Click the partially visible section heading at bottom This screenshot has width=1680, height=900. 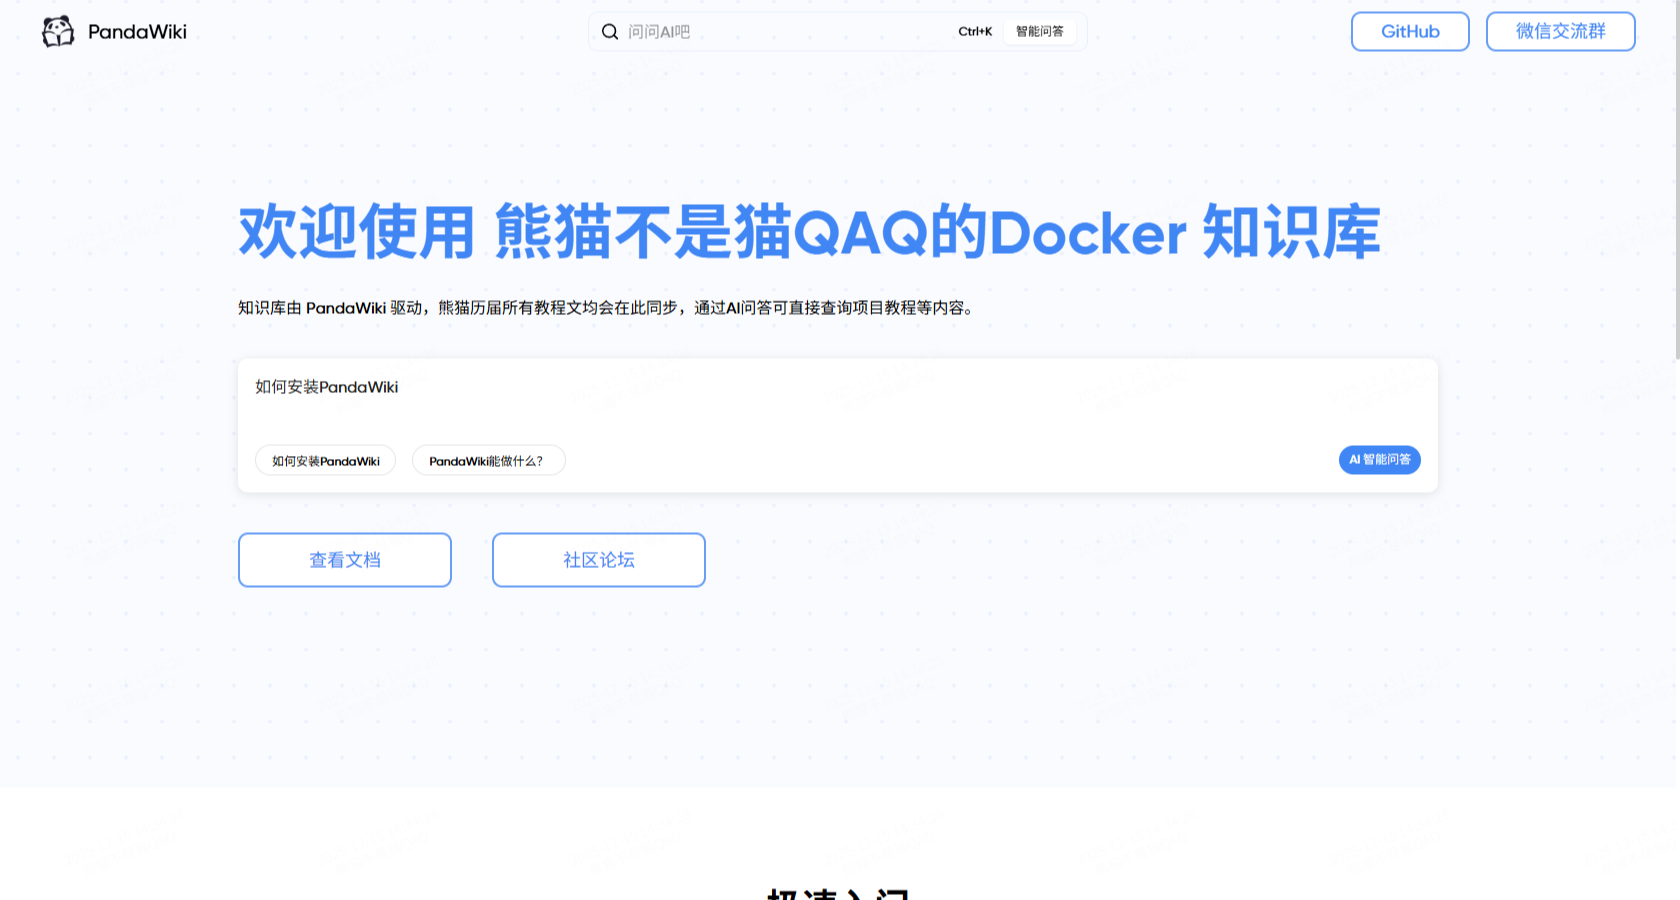click(840, 893)
